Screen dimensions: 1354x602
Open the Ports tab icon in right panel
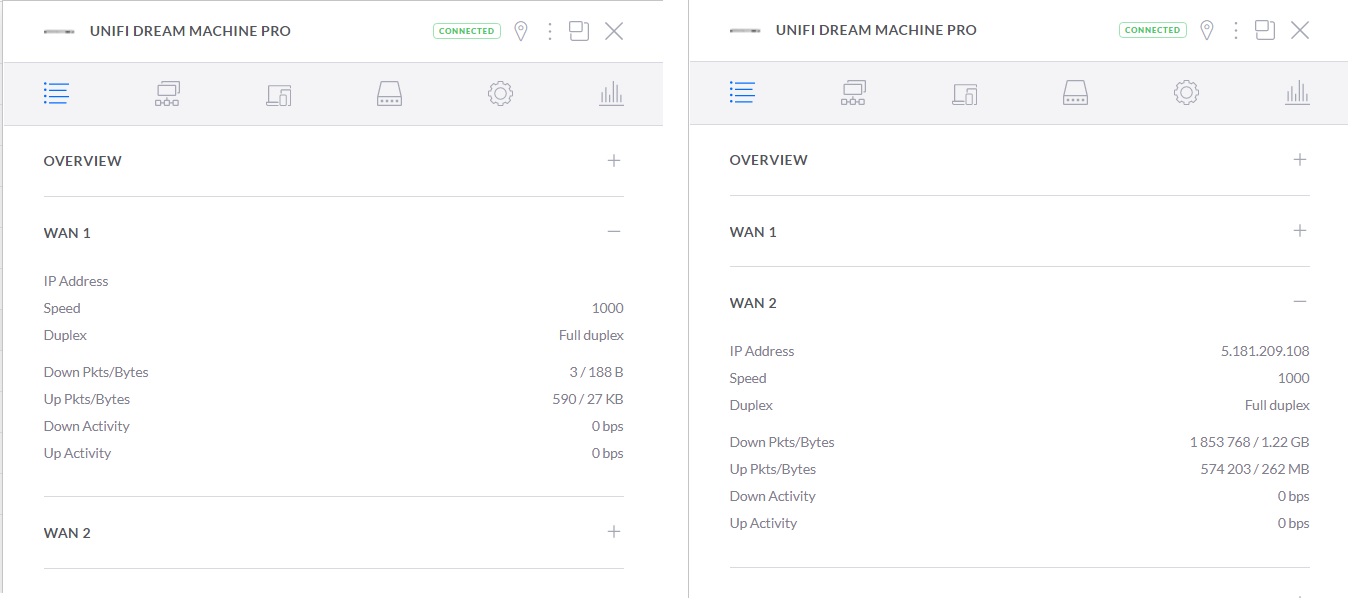(853, 93)
